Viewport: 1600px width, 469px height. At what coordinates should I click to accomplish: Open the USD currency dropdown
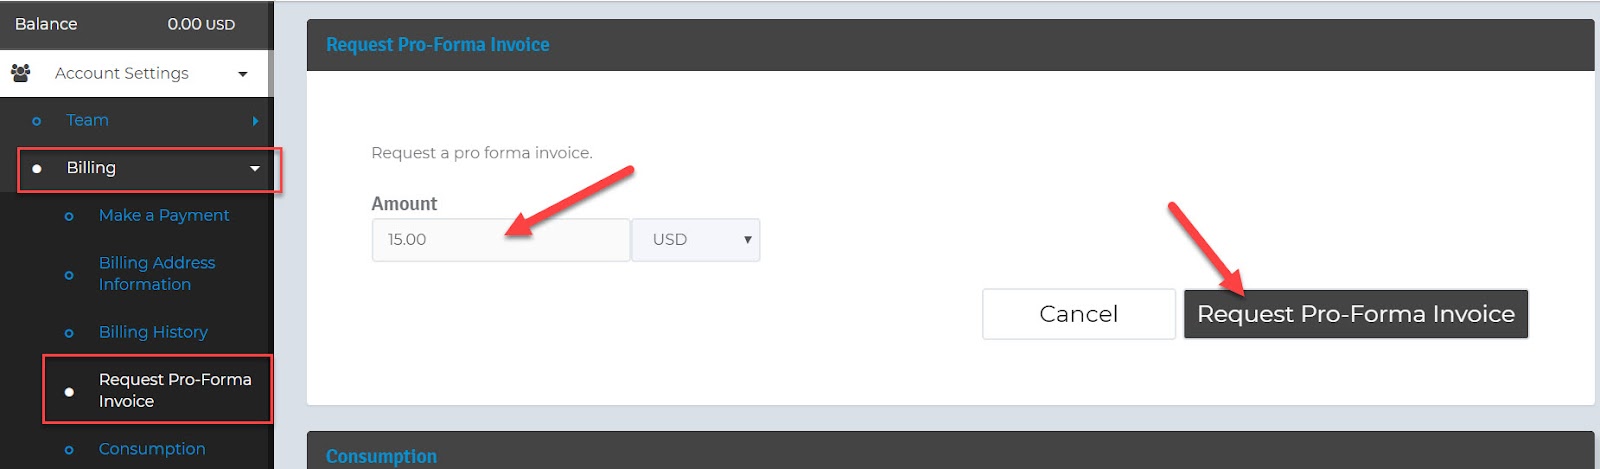(x=696, y=240)
